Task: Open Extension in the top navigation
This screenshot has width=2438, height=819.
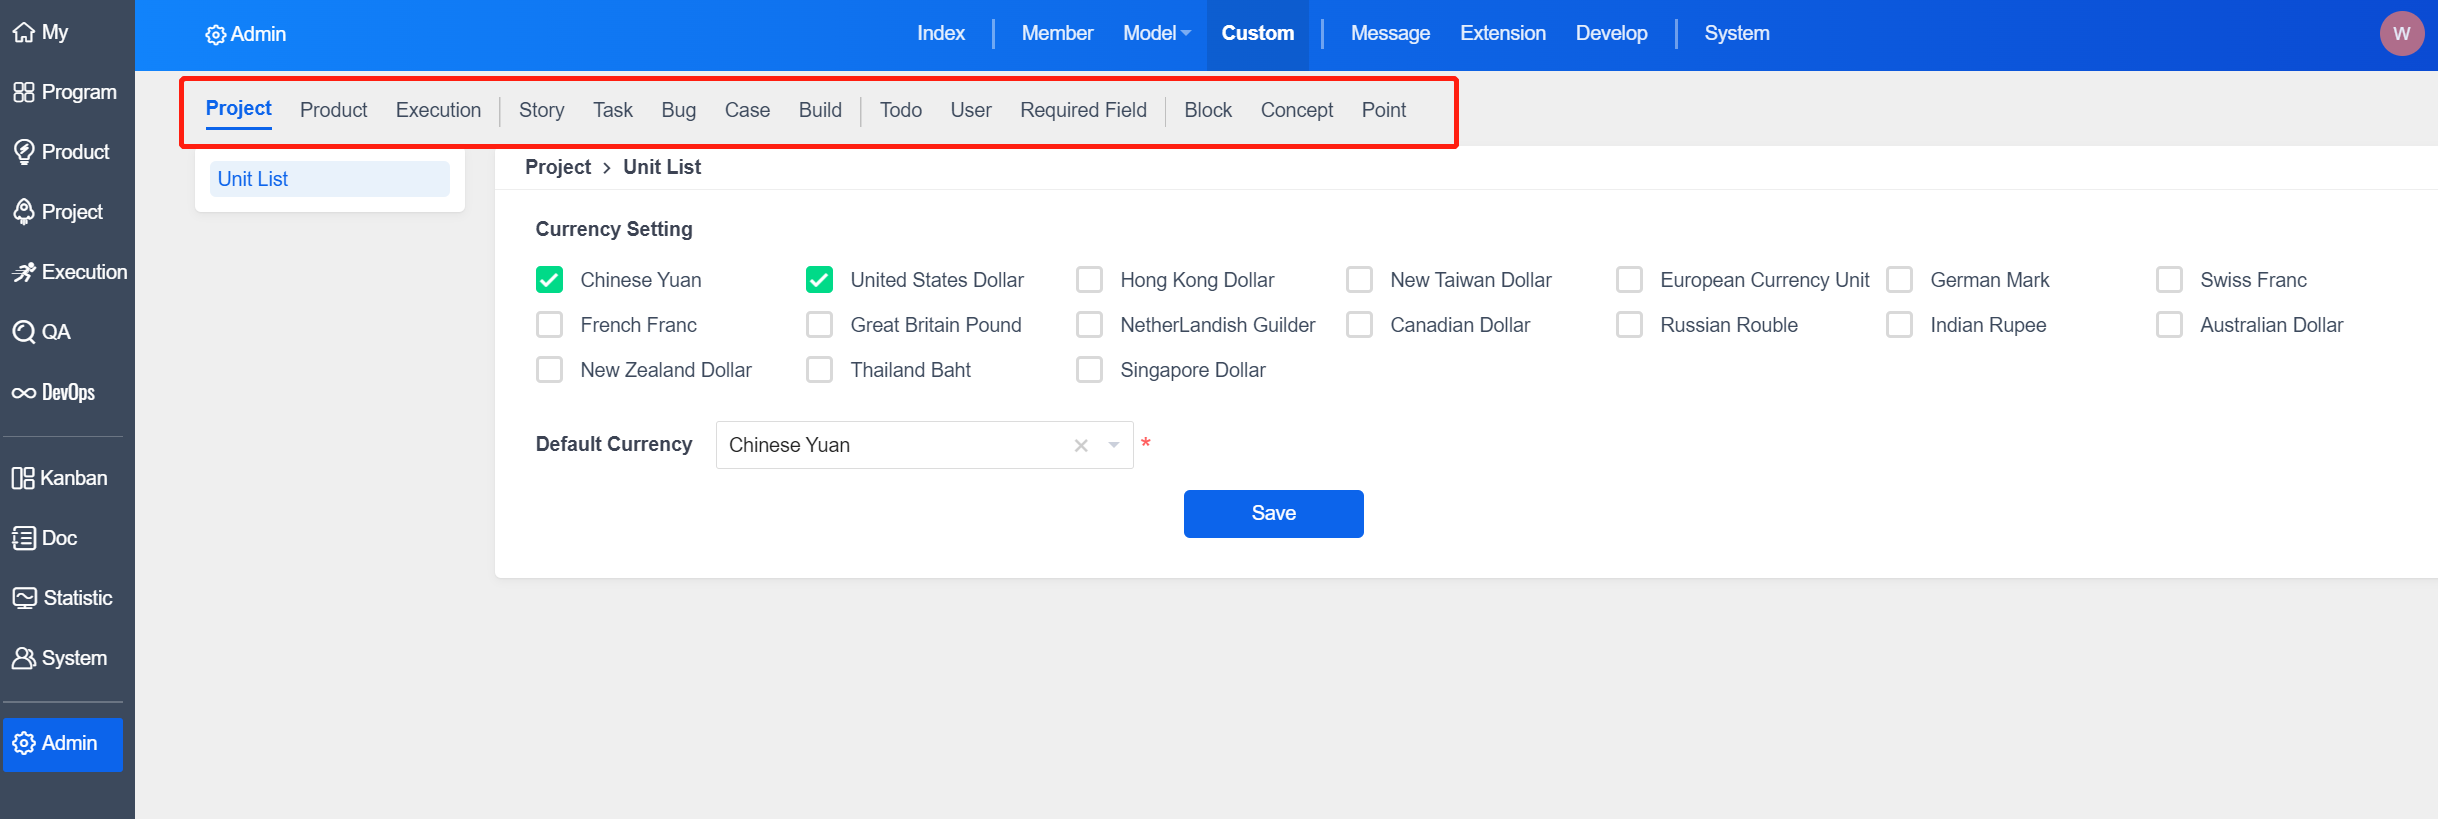Action: [x=1502, y=33]
